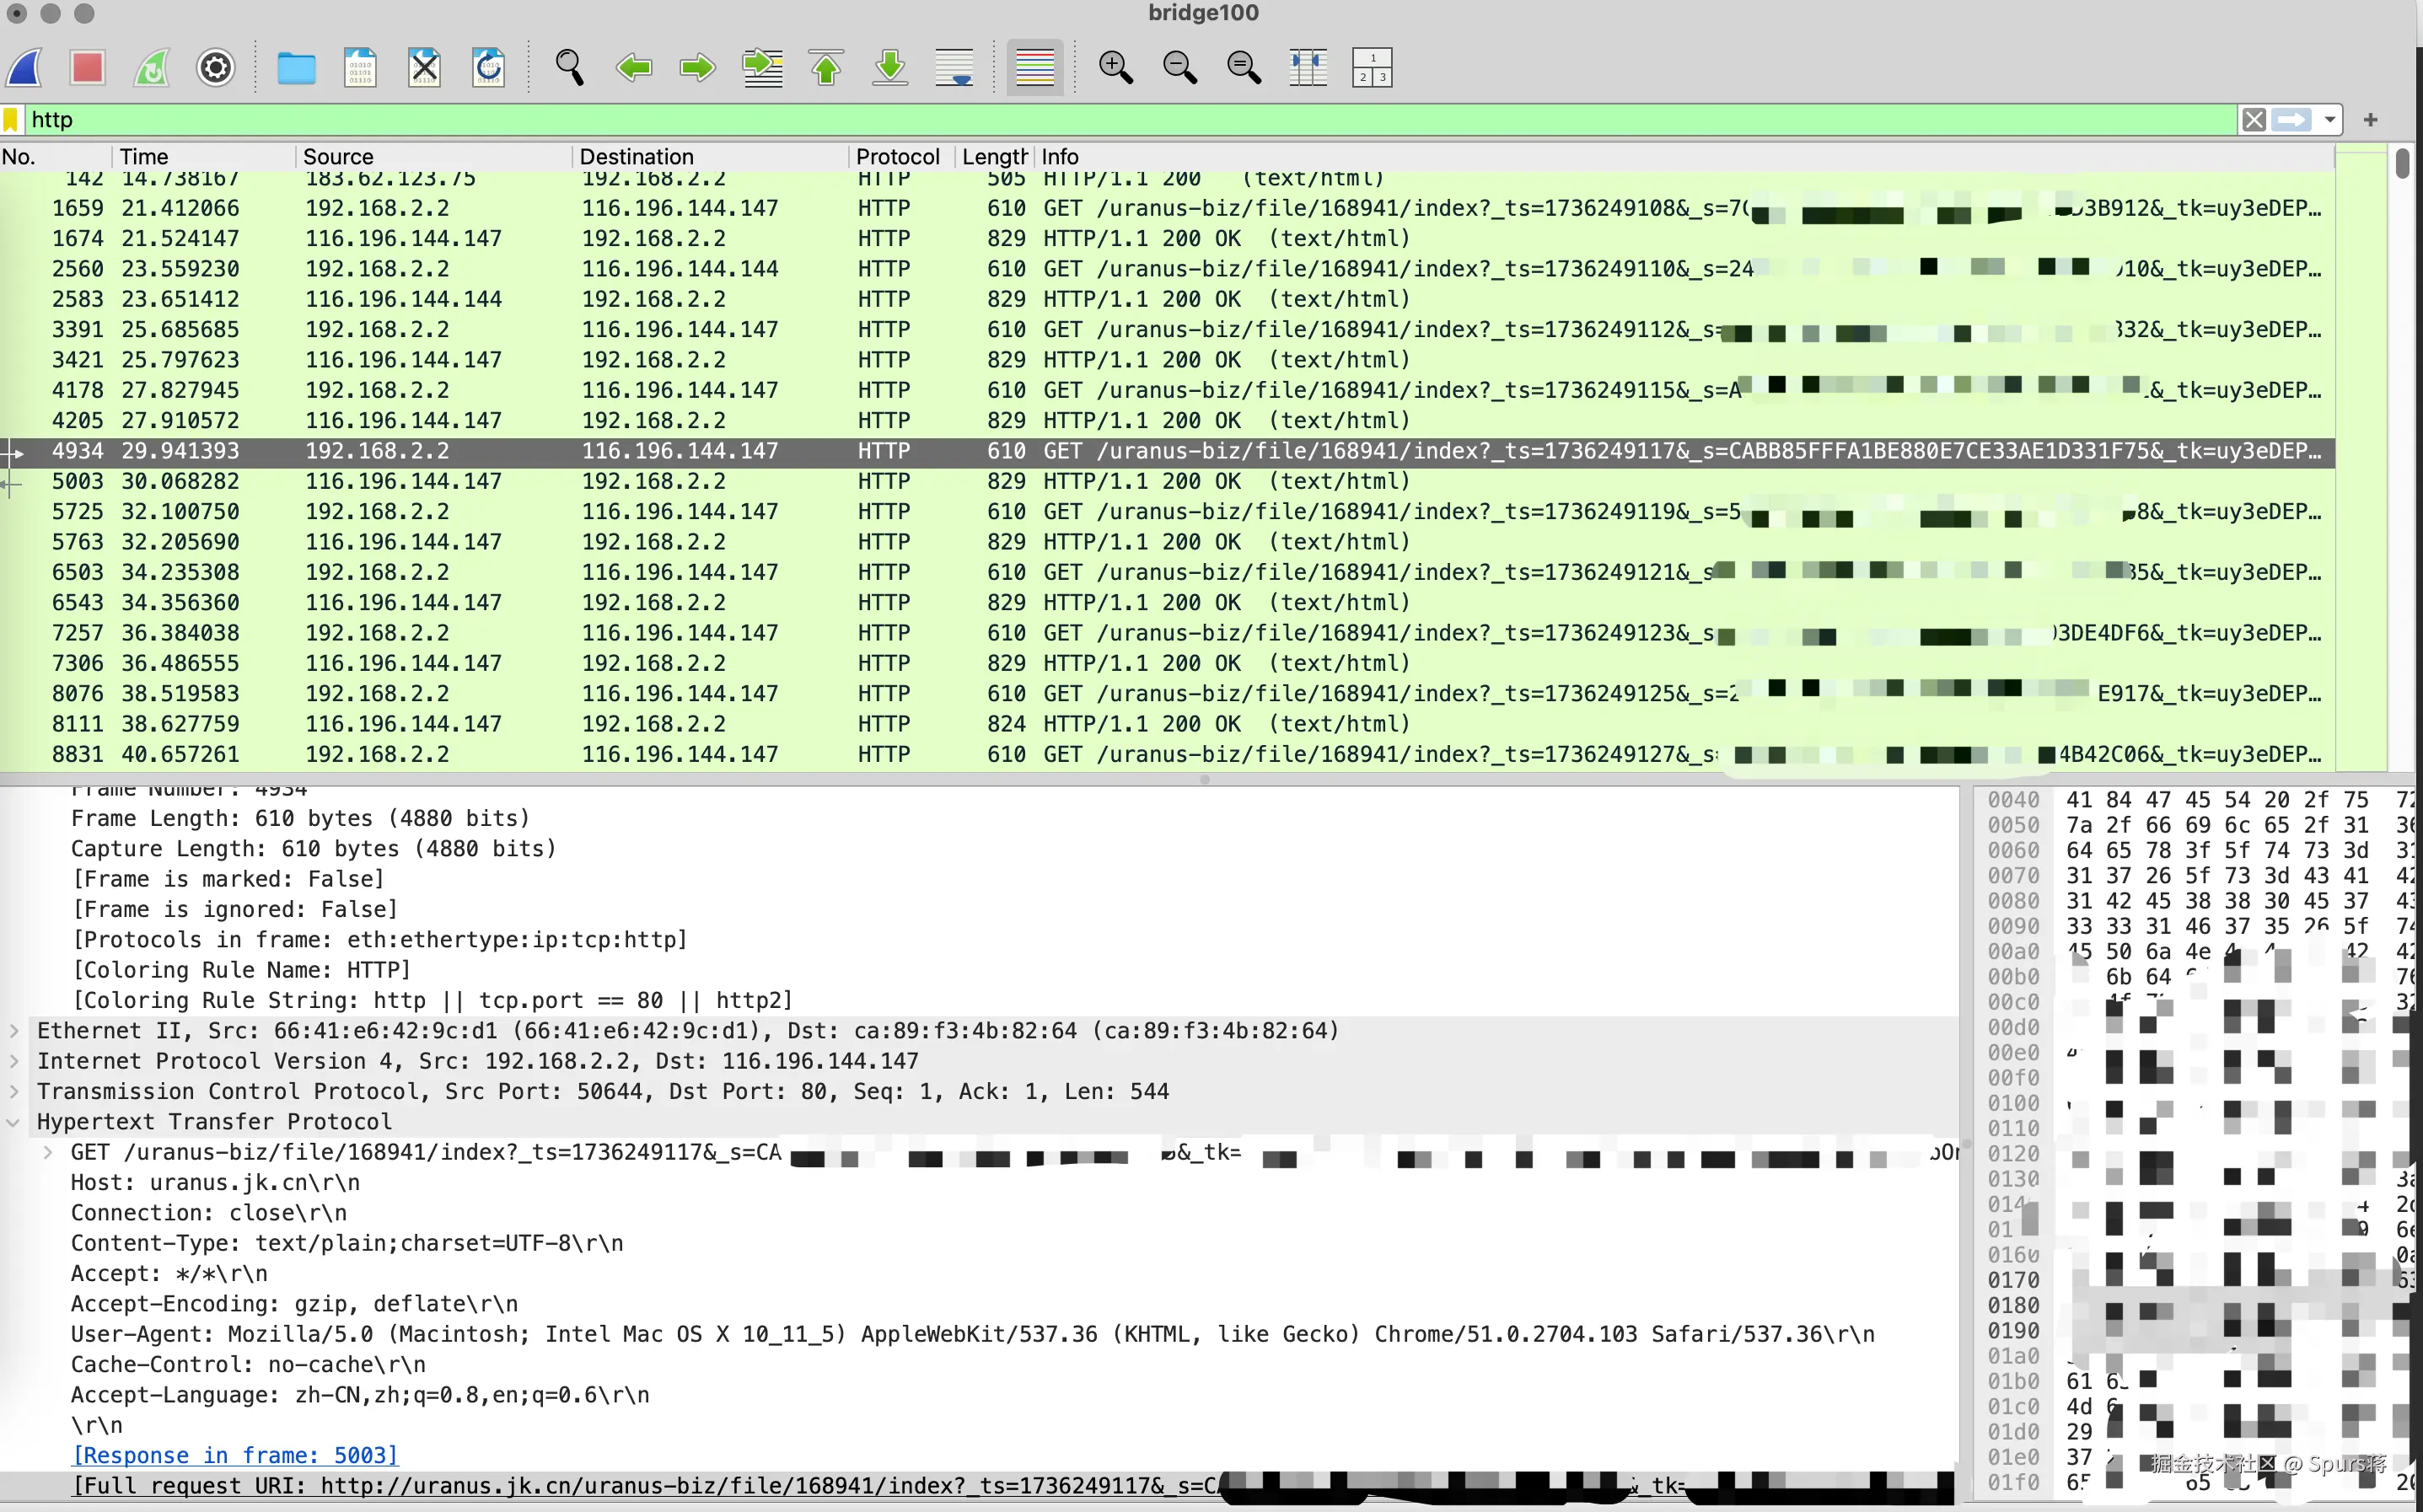Image resolution: width=2423 pixels, height=1512 pixels.
Task: Open the display filter history dropdown
Action: click(2330, 120)
